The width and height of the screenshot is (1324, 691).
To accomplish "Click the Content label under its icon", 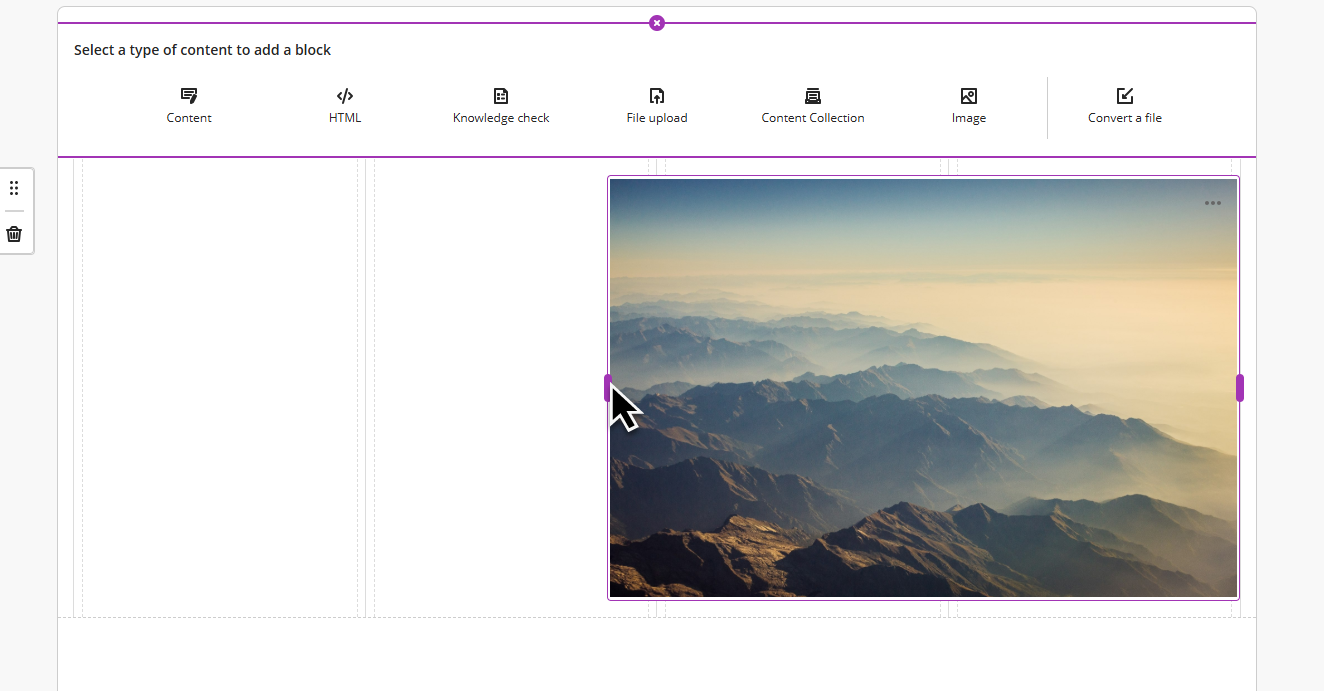I will (x=188, y=117).
